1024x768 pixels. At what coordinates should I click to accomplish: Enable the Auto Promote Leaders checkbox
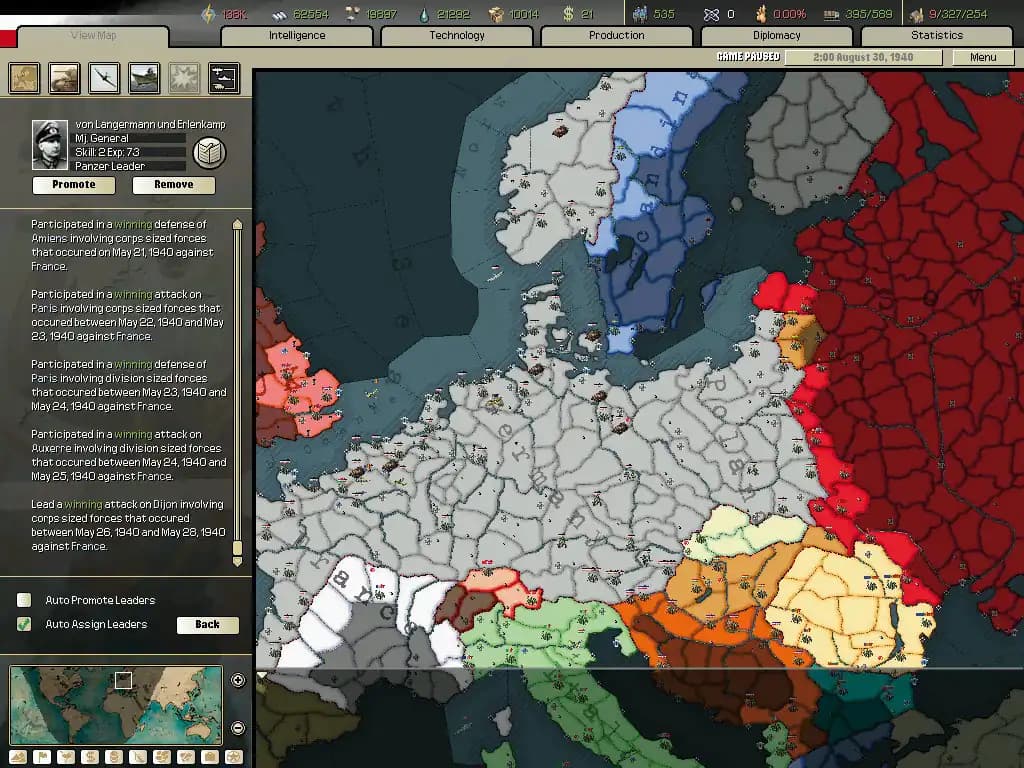[x=25, y=600]
